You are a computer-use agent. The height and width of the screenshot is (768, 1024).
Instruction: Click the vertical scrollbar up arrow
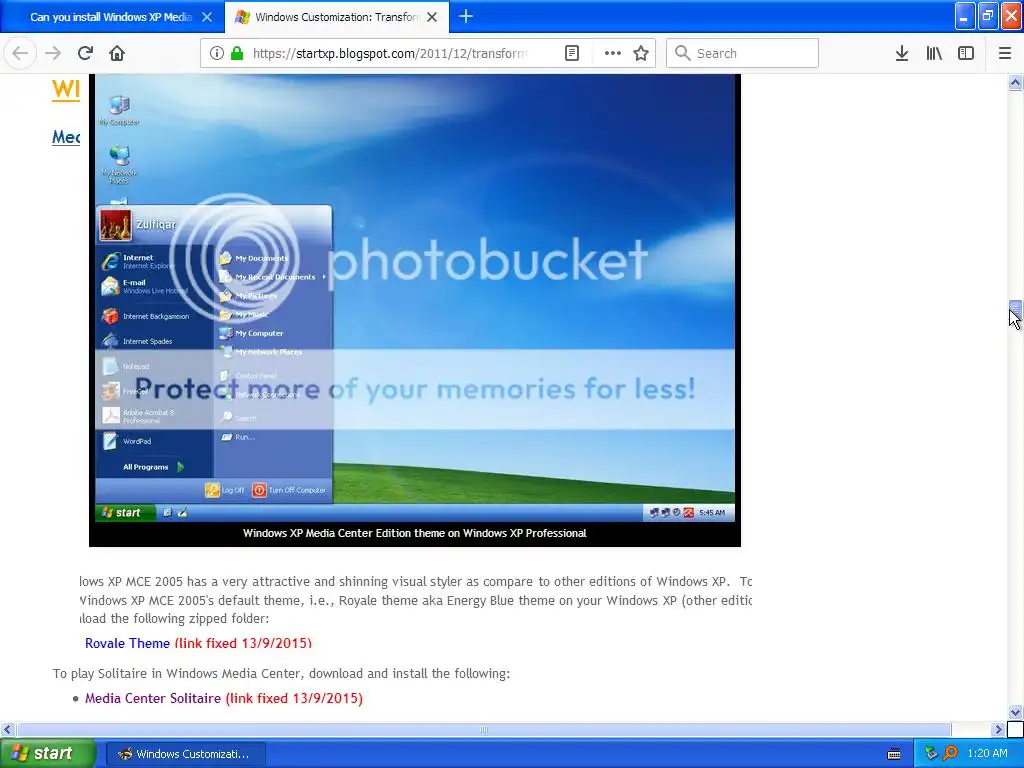(1016, 82)
